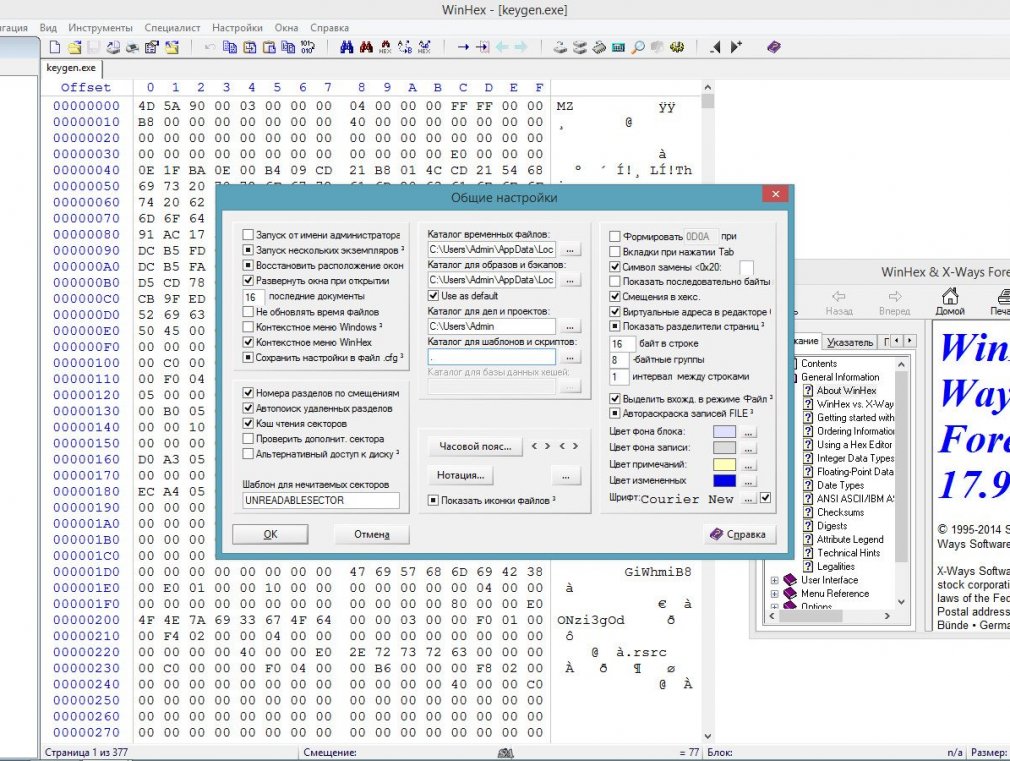
Task: Toggle Не обновлять время файлов checkbox
Action: click(x=248, y=311)
